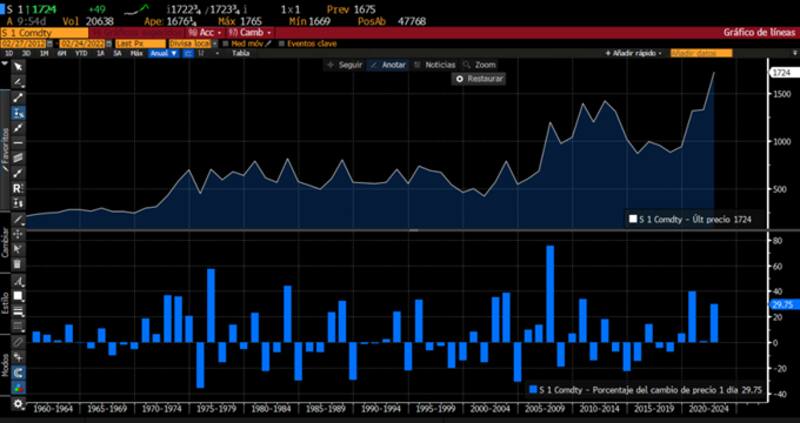Image resolution: width=800 pixels, height=423 pixels.
Task: Toggle S 1 Comdty price legend checkbox
Action: [633, 218]
